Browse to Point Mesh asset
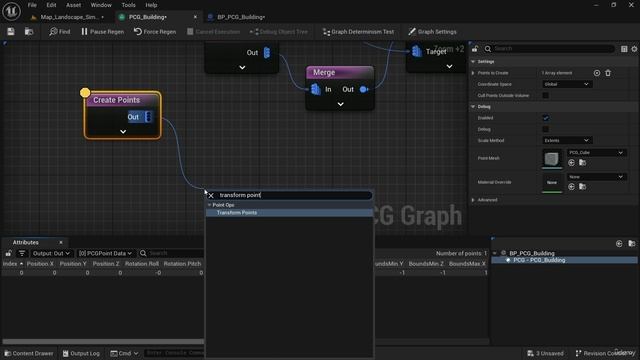This screenshot has width=640, height=360. tap(582, 162)
